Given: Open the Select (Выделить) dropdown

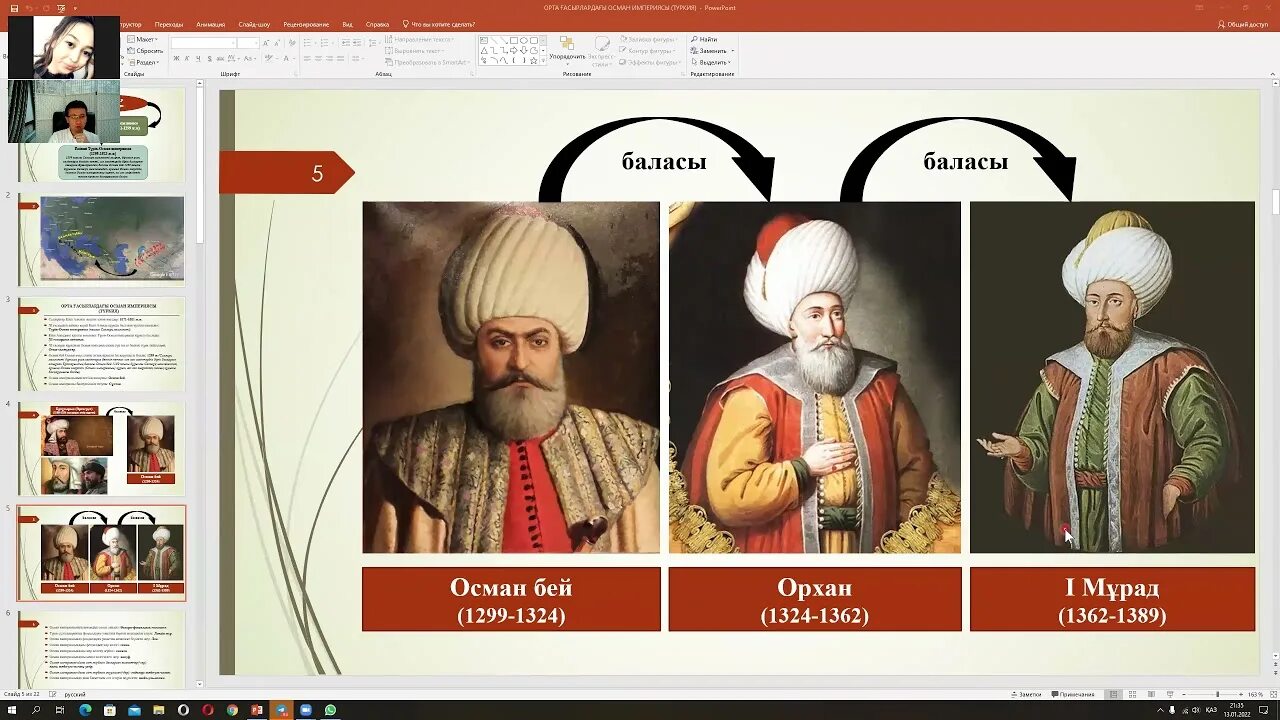Looking at the screenshot, I should 712,62.
